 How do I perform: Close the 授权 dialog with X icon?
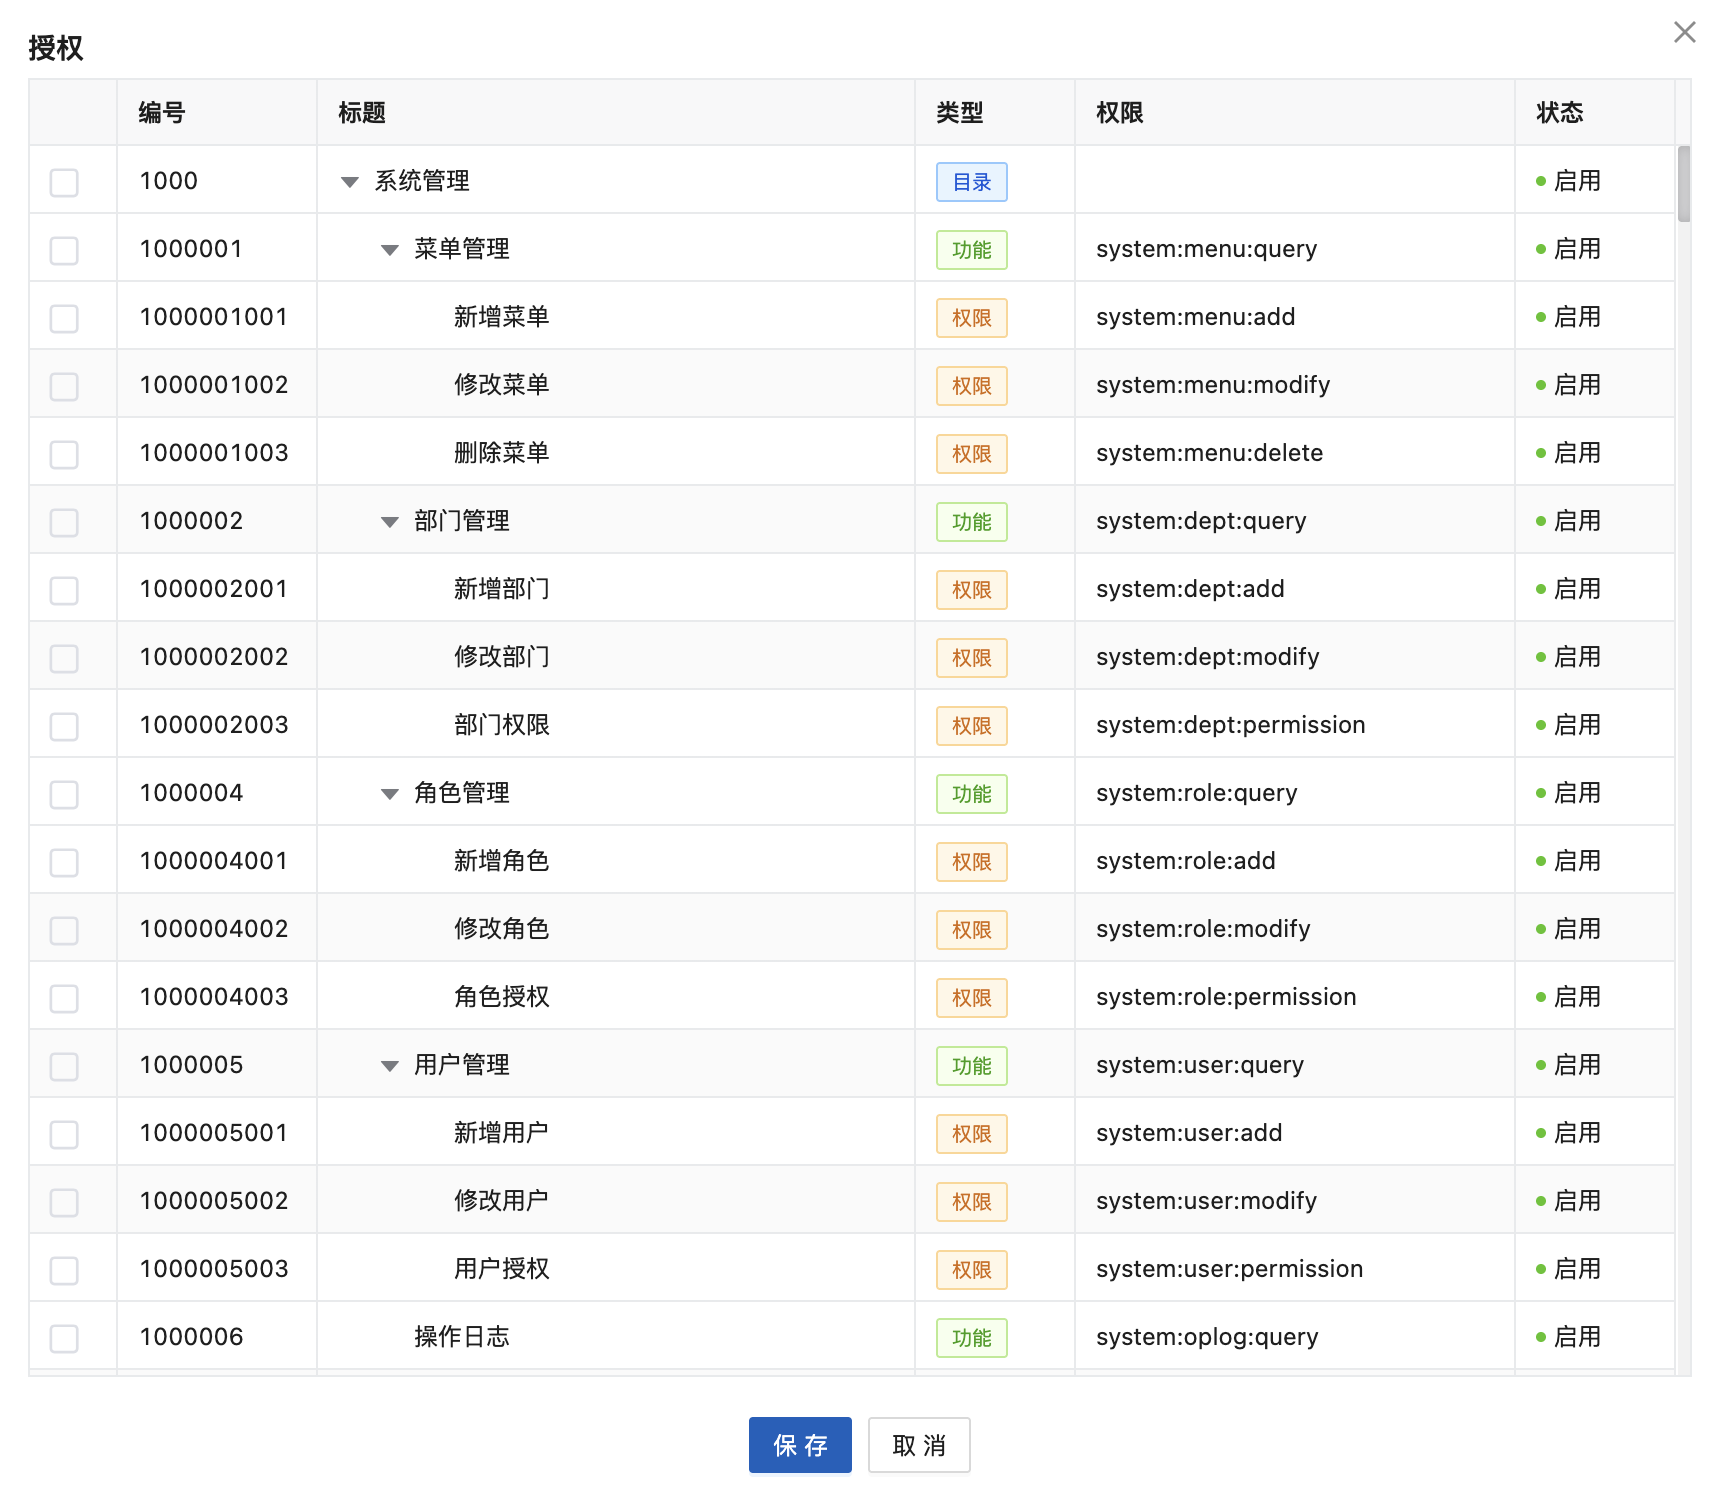point(1684,32)
